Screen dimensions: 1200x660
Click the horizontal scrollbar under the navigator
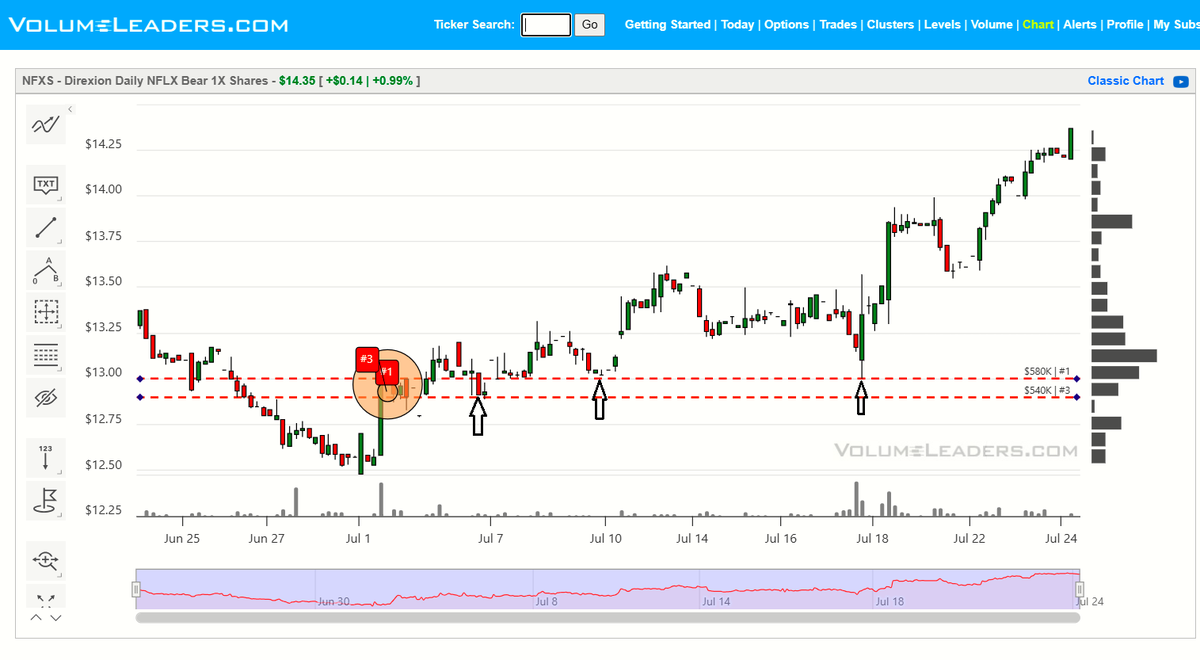pos(608,617)
